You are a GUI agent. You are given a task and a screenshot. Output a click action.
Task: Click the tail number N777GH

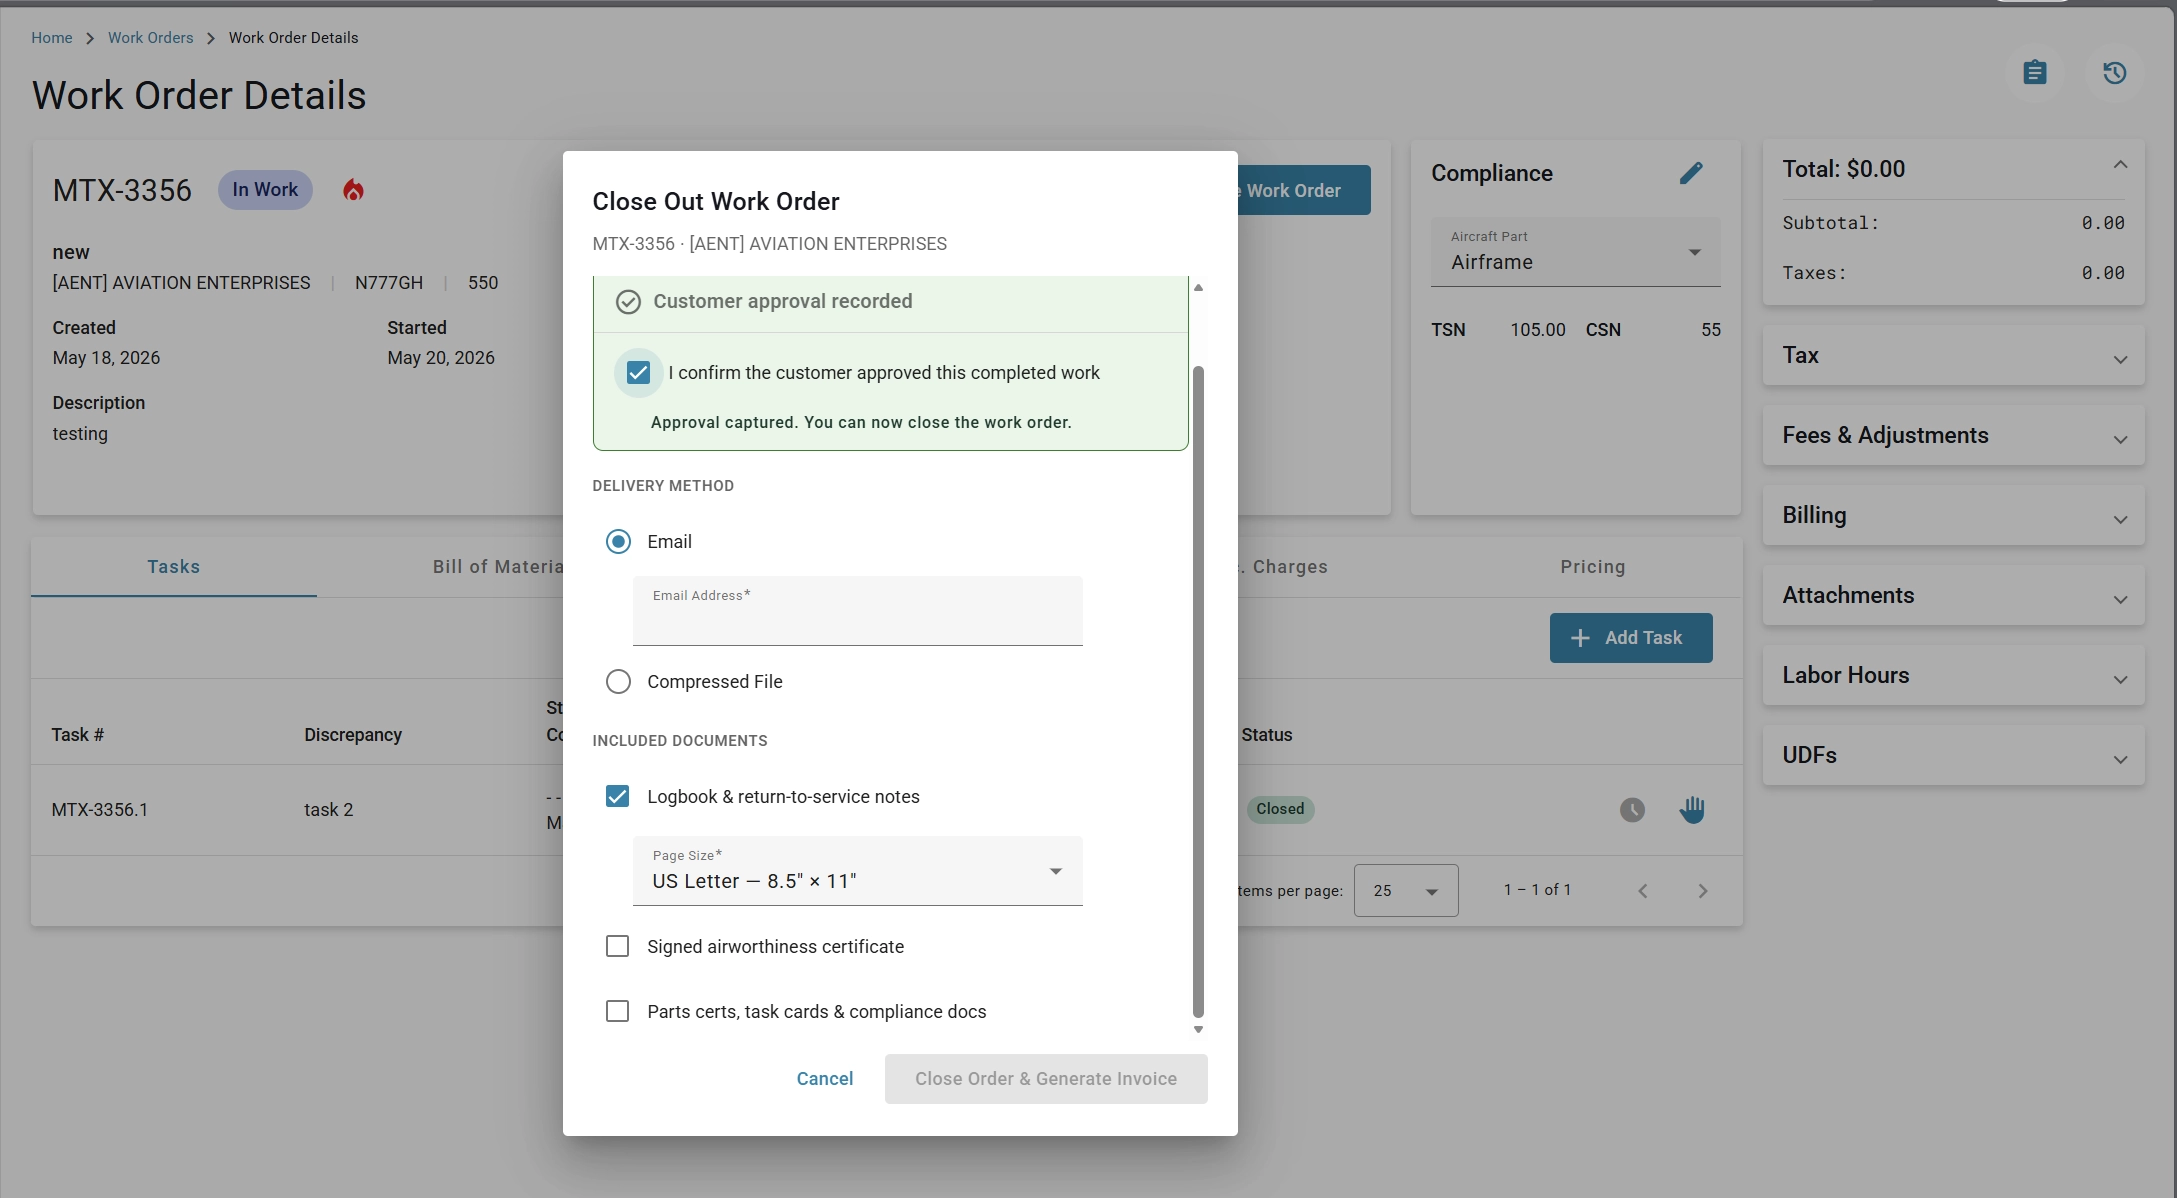tap(388, 284)
